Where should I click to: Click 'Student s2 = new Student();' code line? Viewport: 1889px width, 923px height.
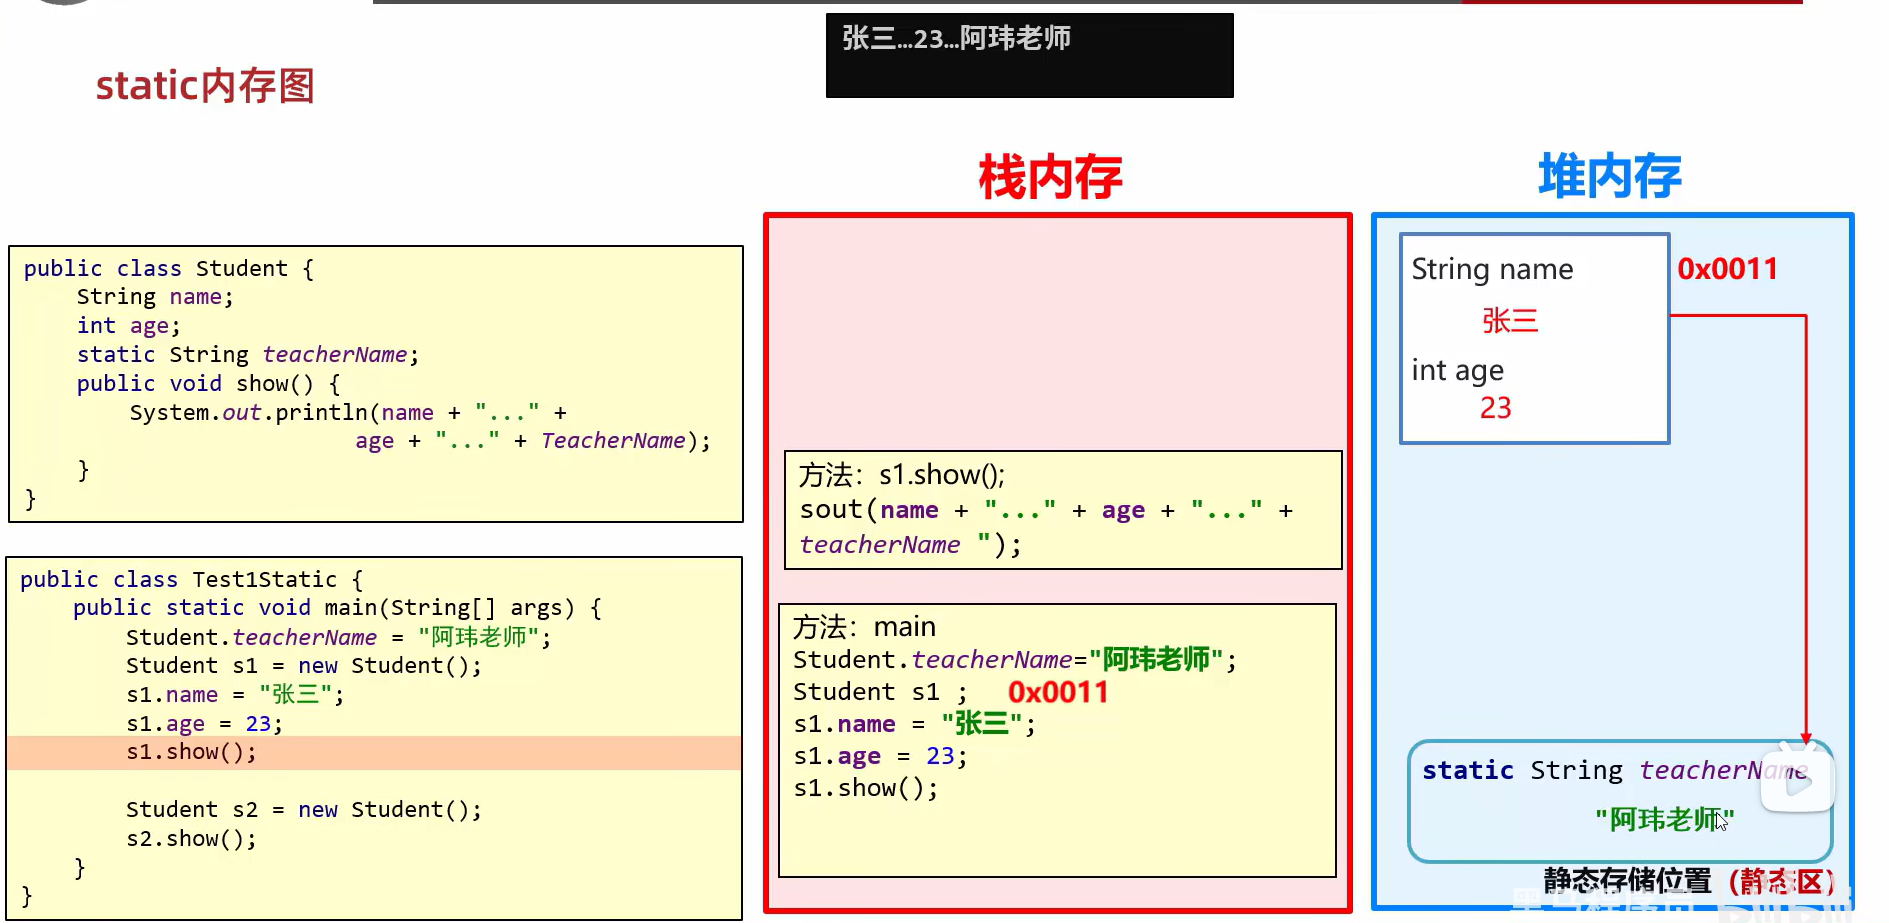[x=304, y=810]
